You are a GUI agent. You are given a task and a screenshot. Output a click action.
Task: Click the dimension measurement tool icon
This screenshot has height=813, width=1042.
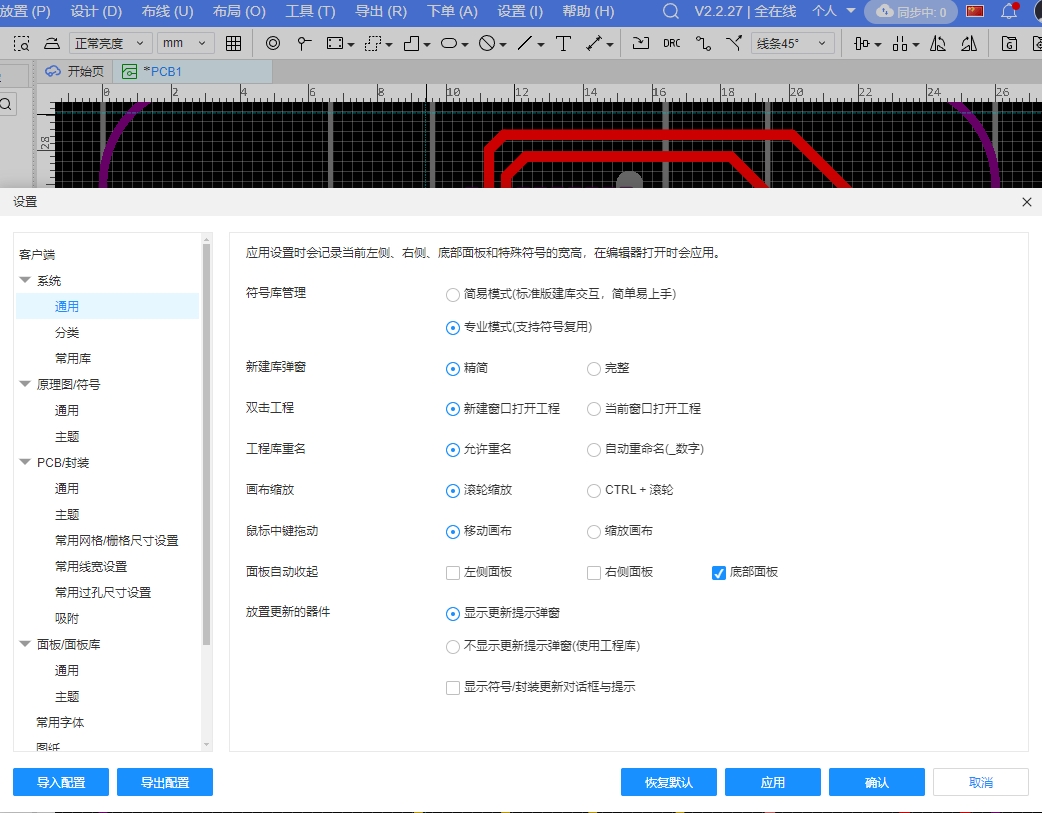pos(594,44)
